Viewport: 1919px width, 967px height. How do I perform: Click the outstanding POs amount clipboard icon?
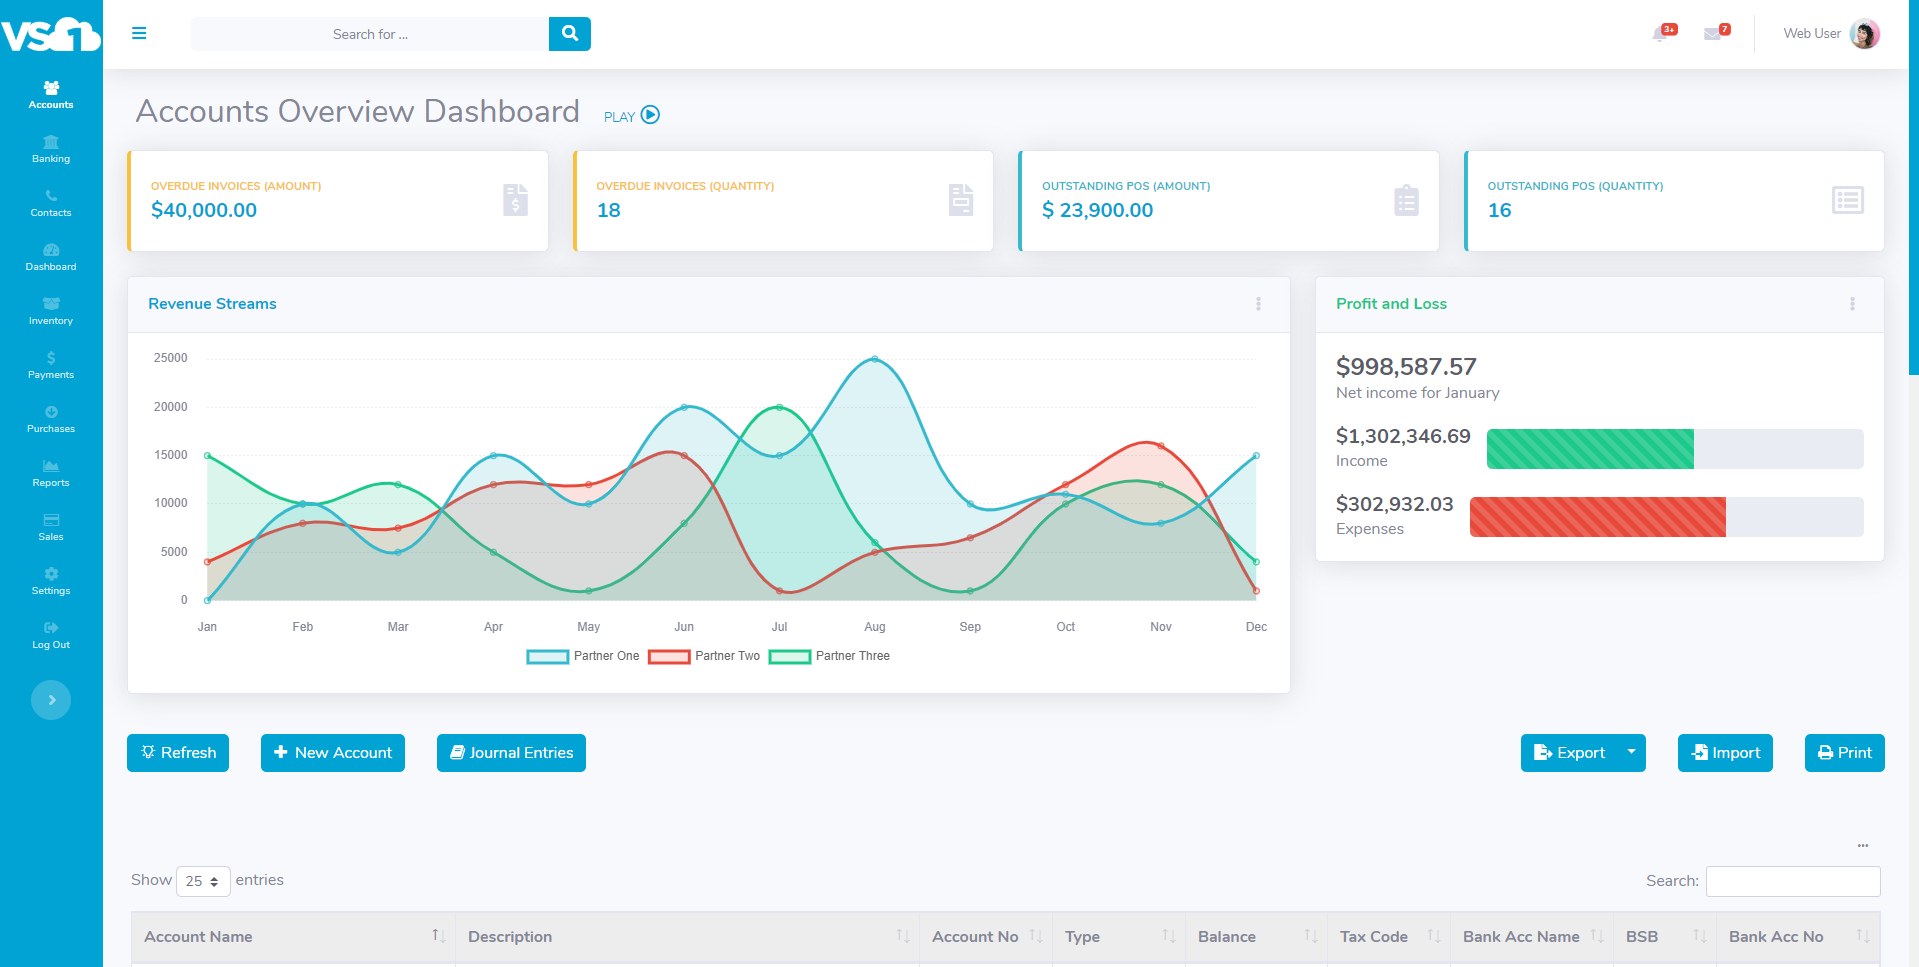[x=1406, y=200]
